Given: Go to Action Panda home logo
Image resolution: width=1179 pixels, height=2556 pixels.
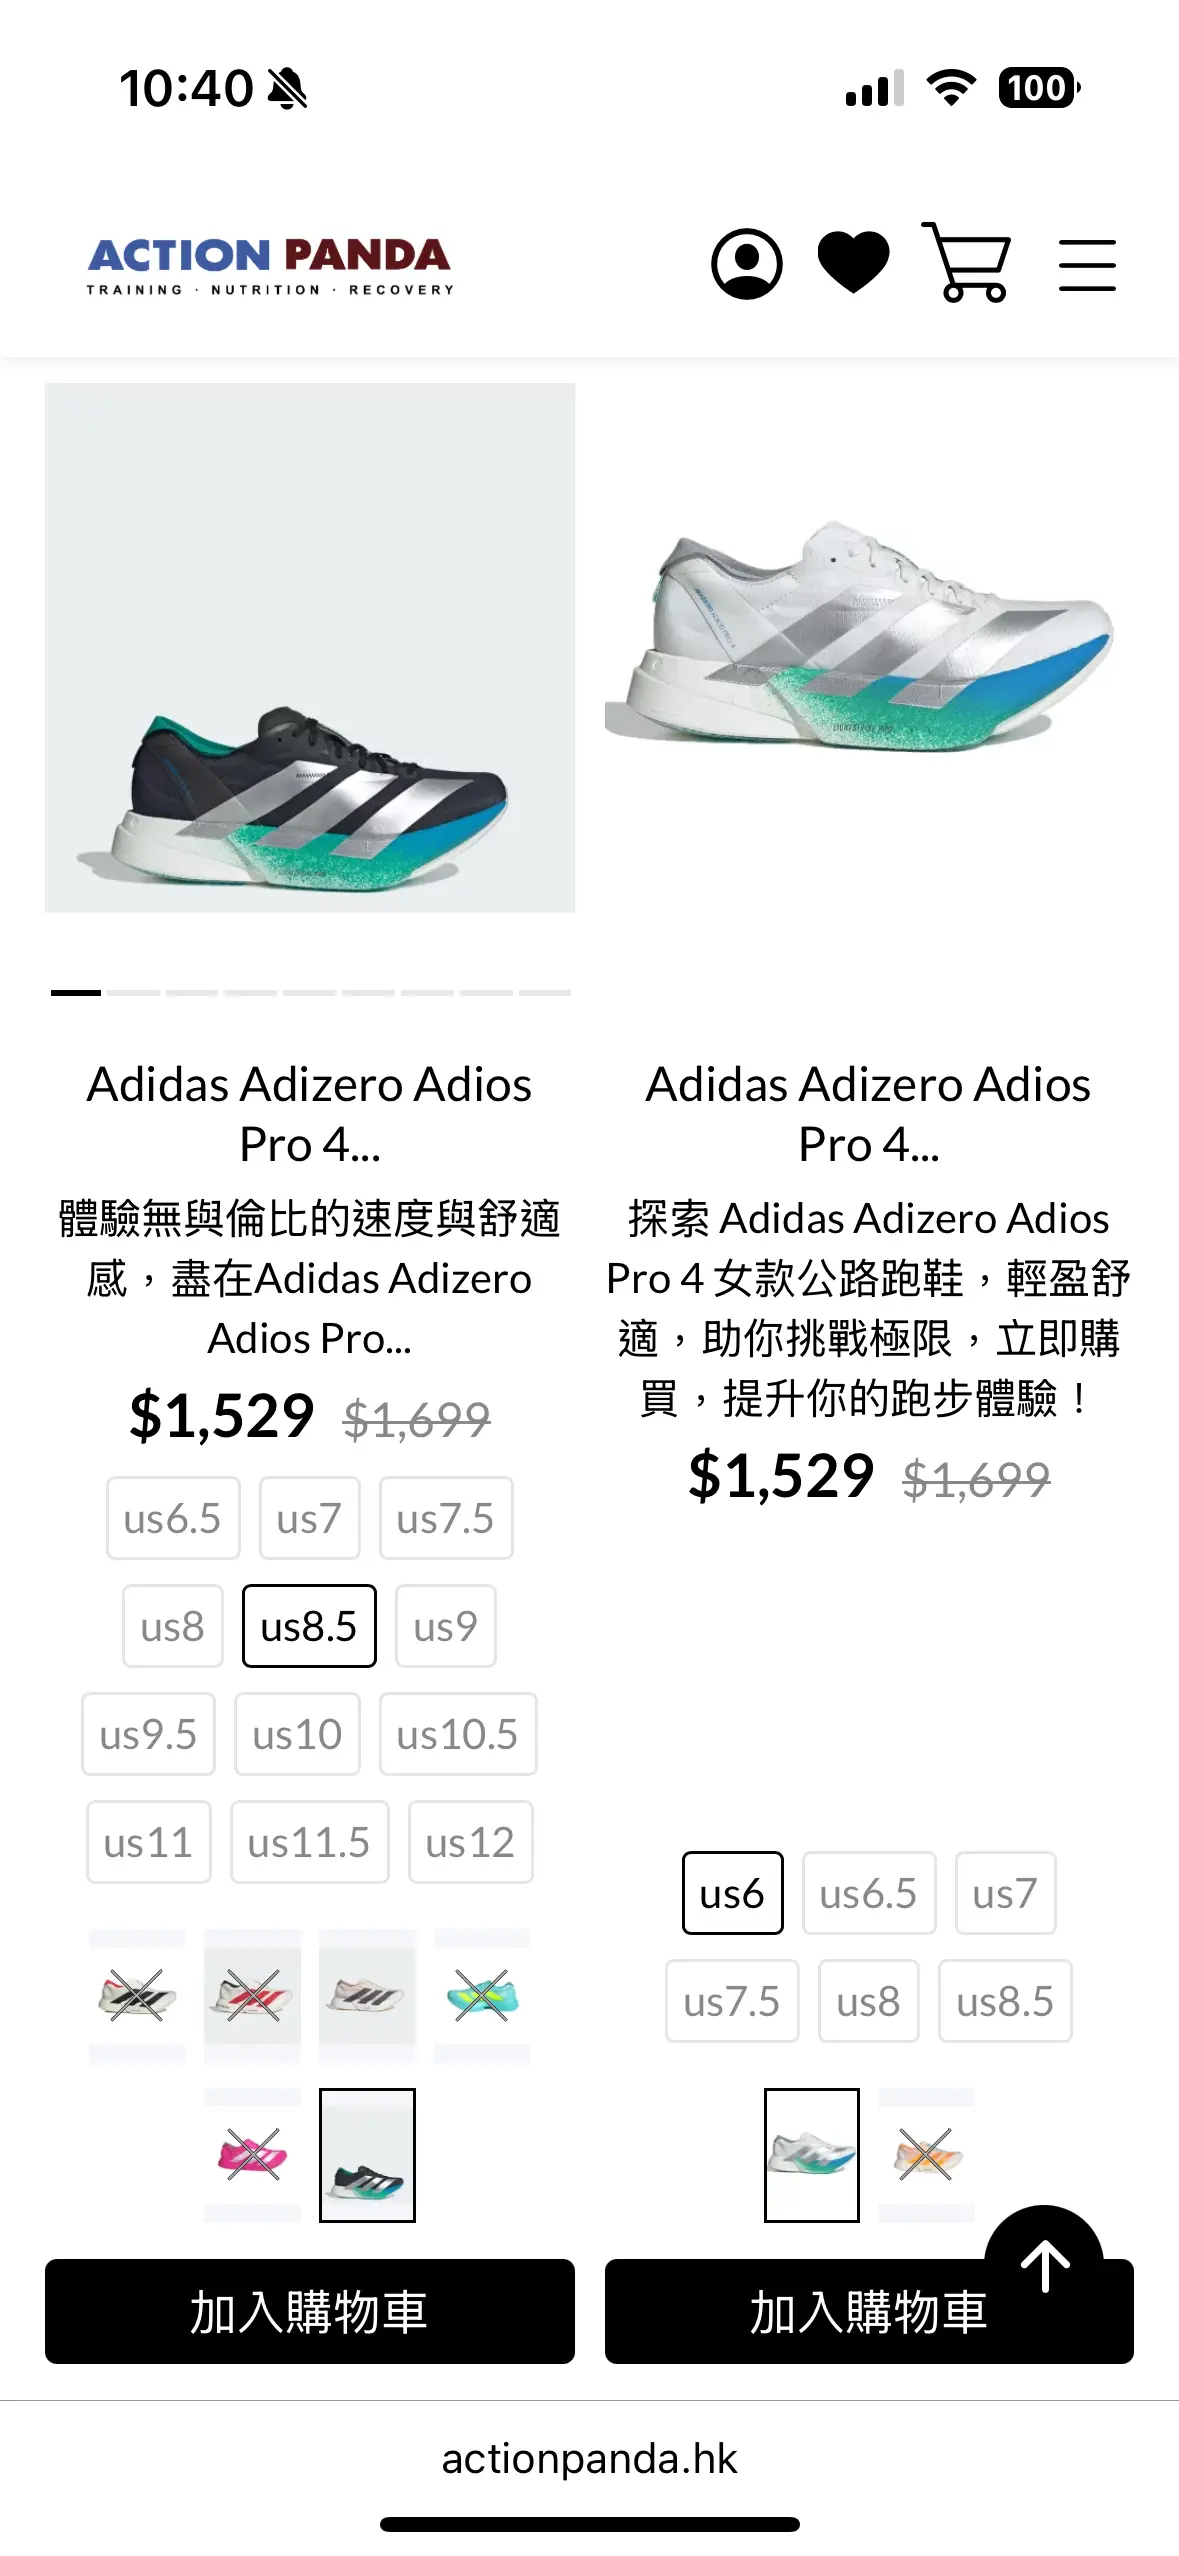Looking at the screenshot, I should point(270,266).
